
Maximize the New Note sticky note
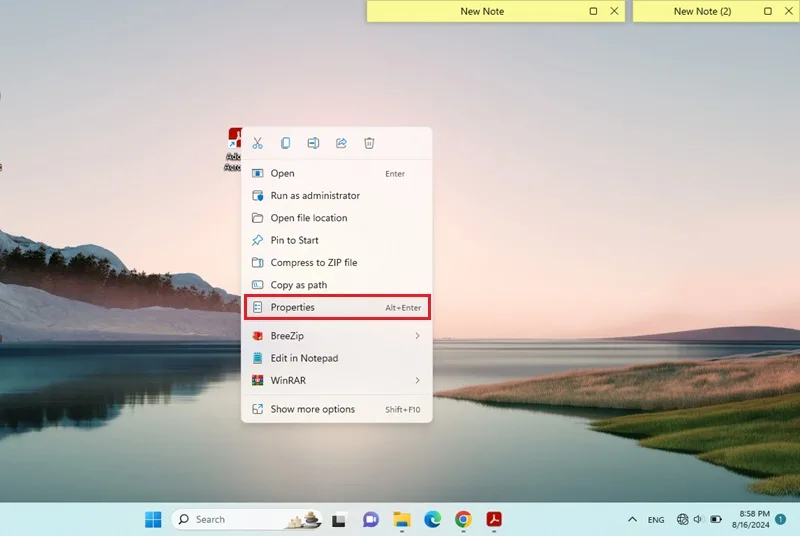(x=593, y=11)
